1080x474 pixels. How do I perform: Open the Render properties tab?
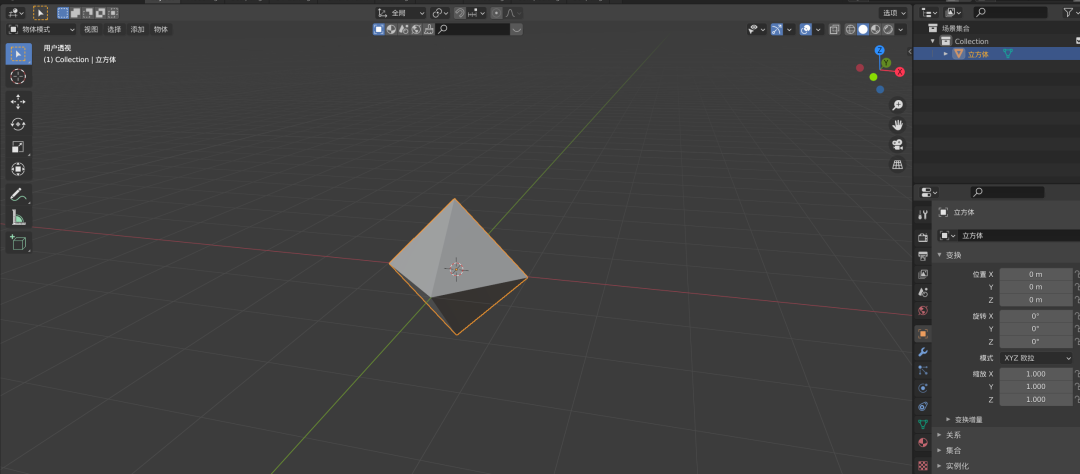point(923,238)
